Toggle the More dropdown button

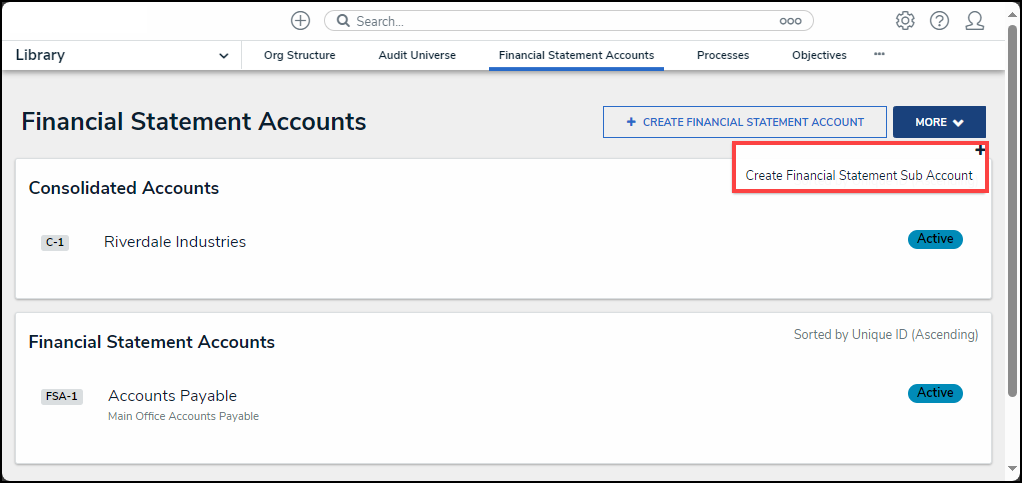click(x=939, y=122)
